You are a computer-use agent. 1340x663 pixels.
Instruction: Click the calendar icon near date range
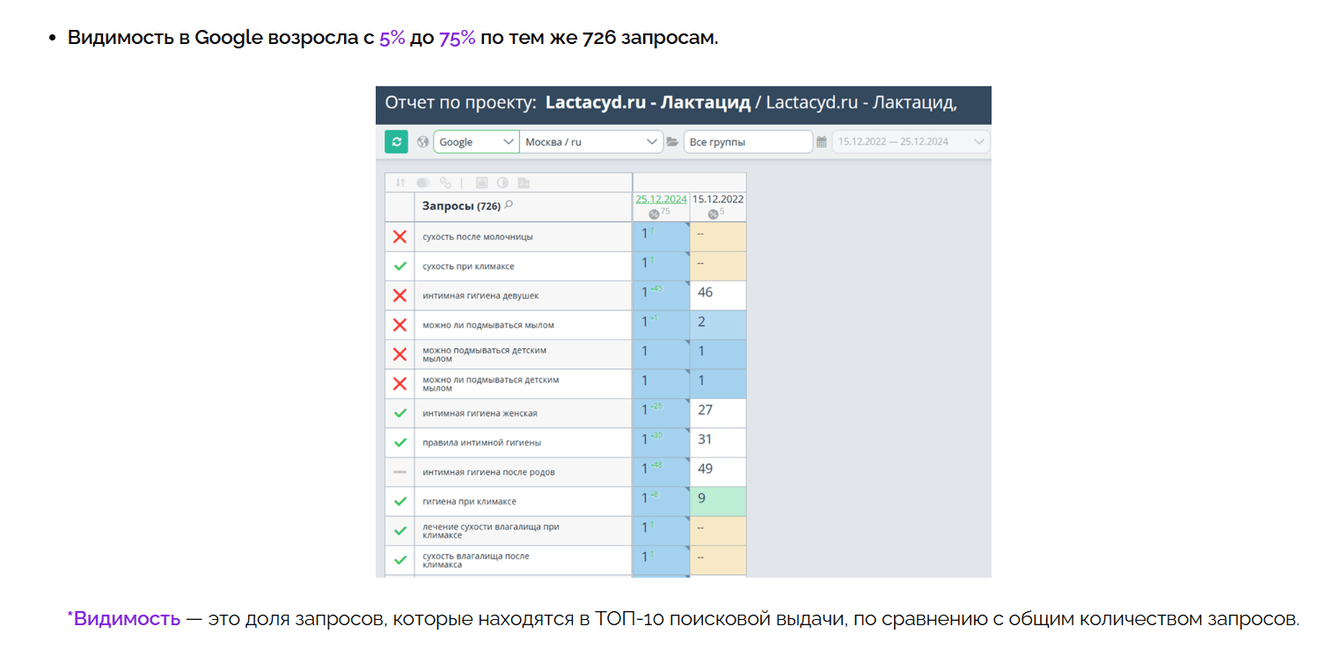tap(822, 142)
